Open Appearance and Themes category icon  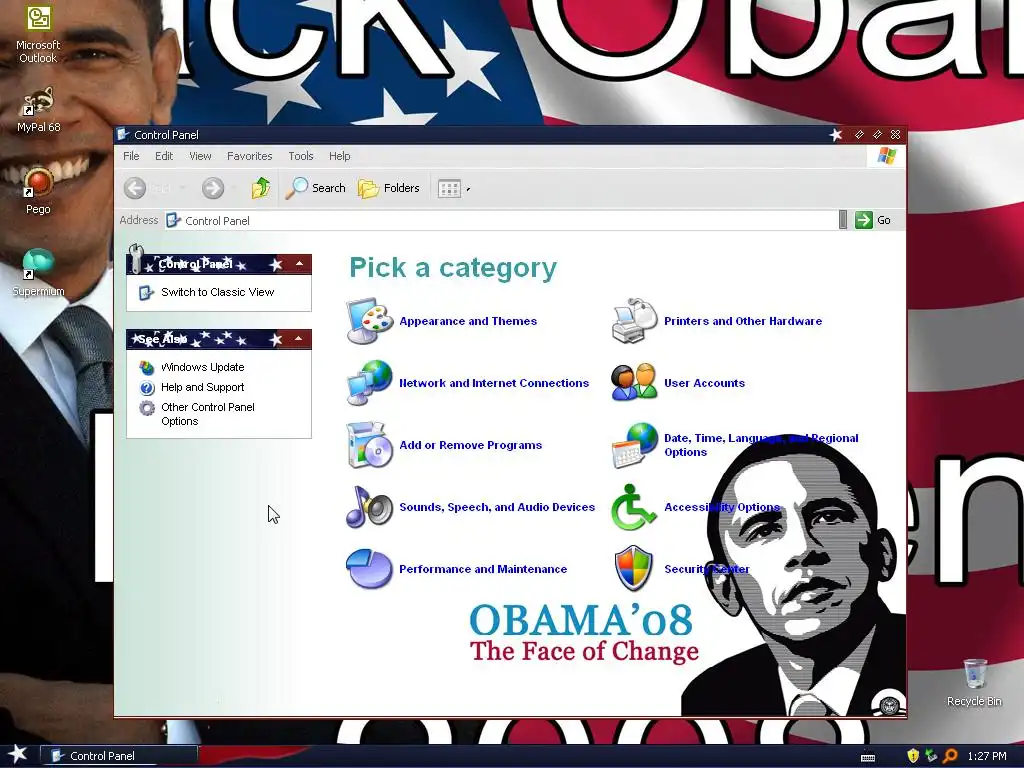pos(370,321)
